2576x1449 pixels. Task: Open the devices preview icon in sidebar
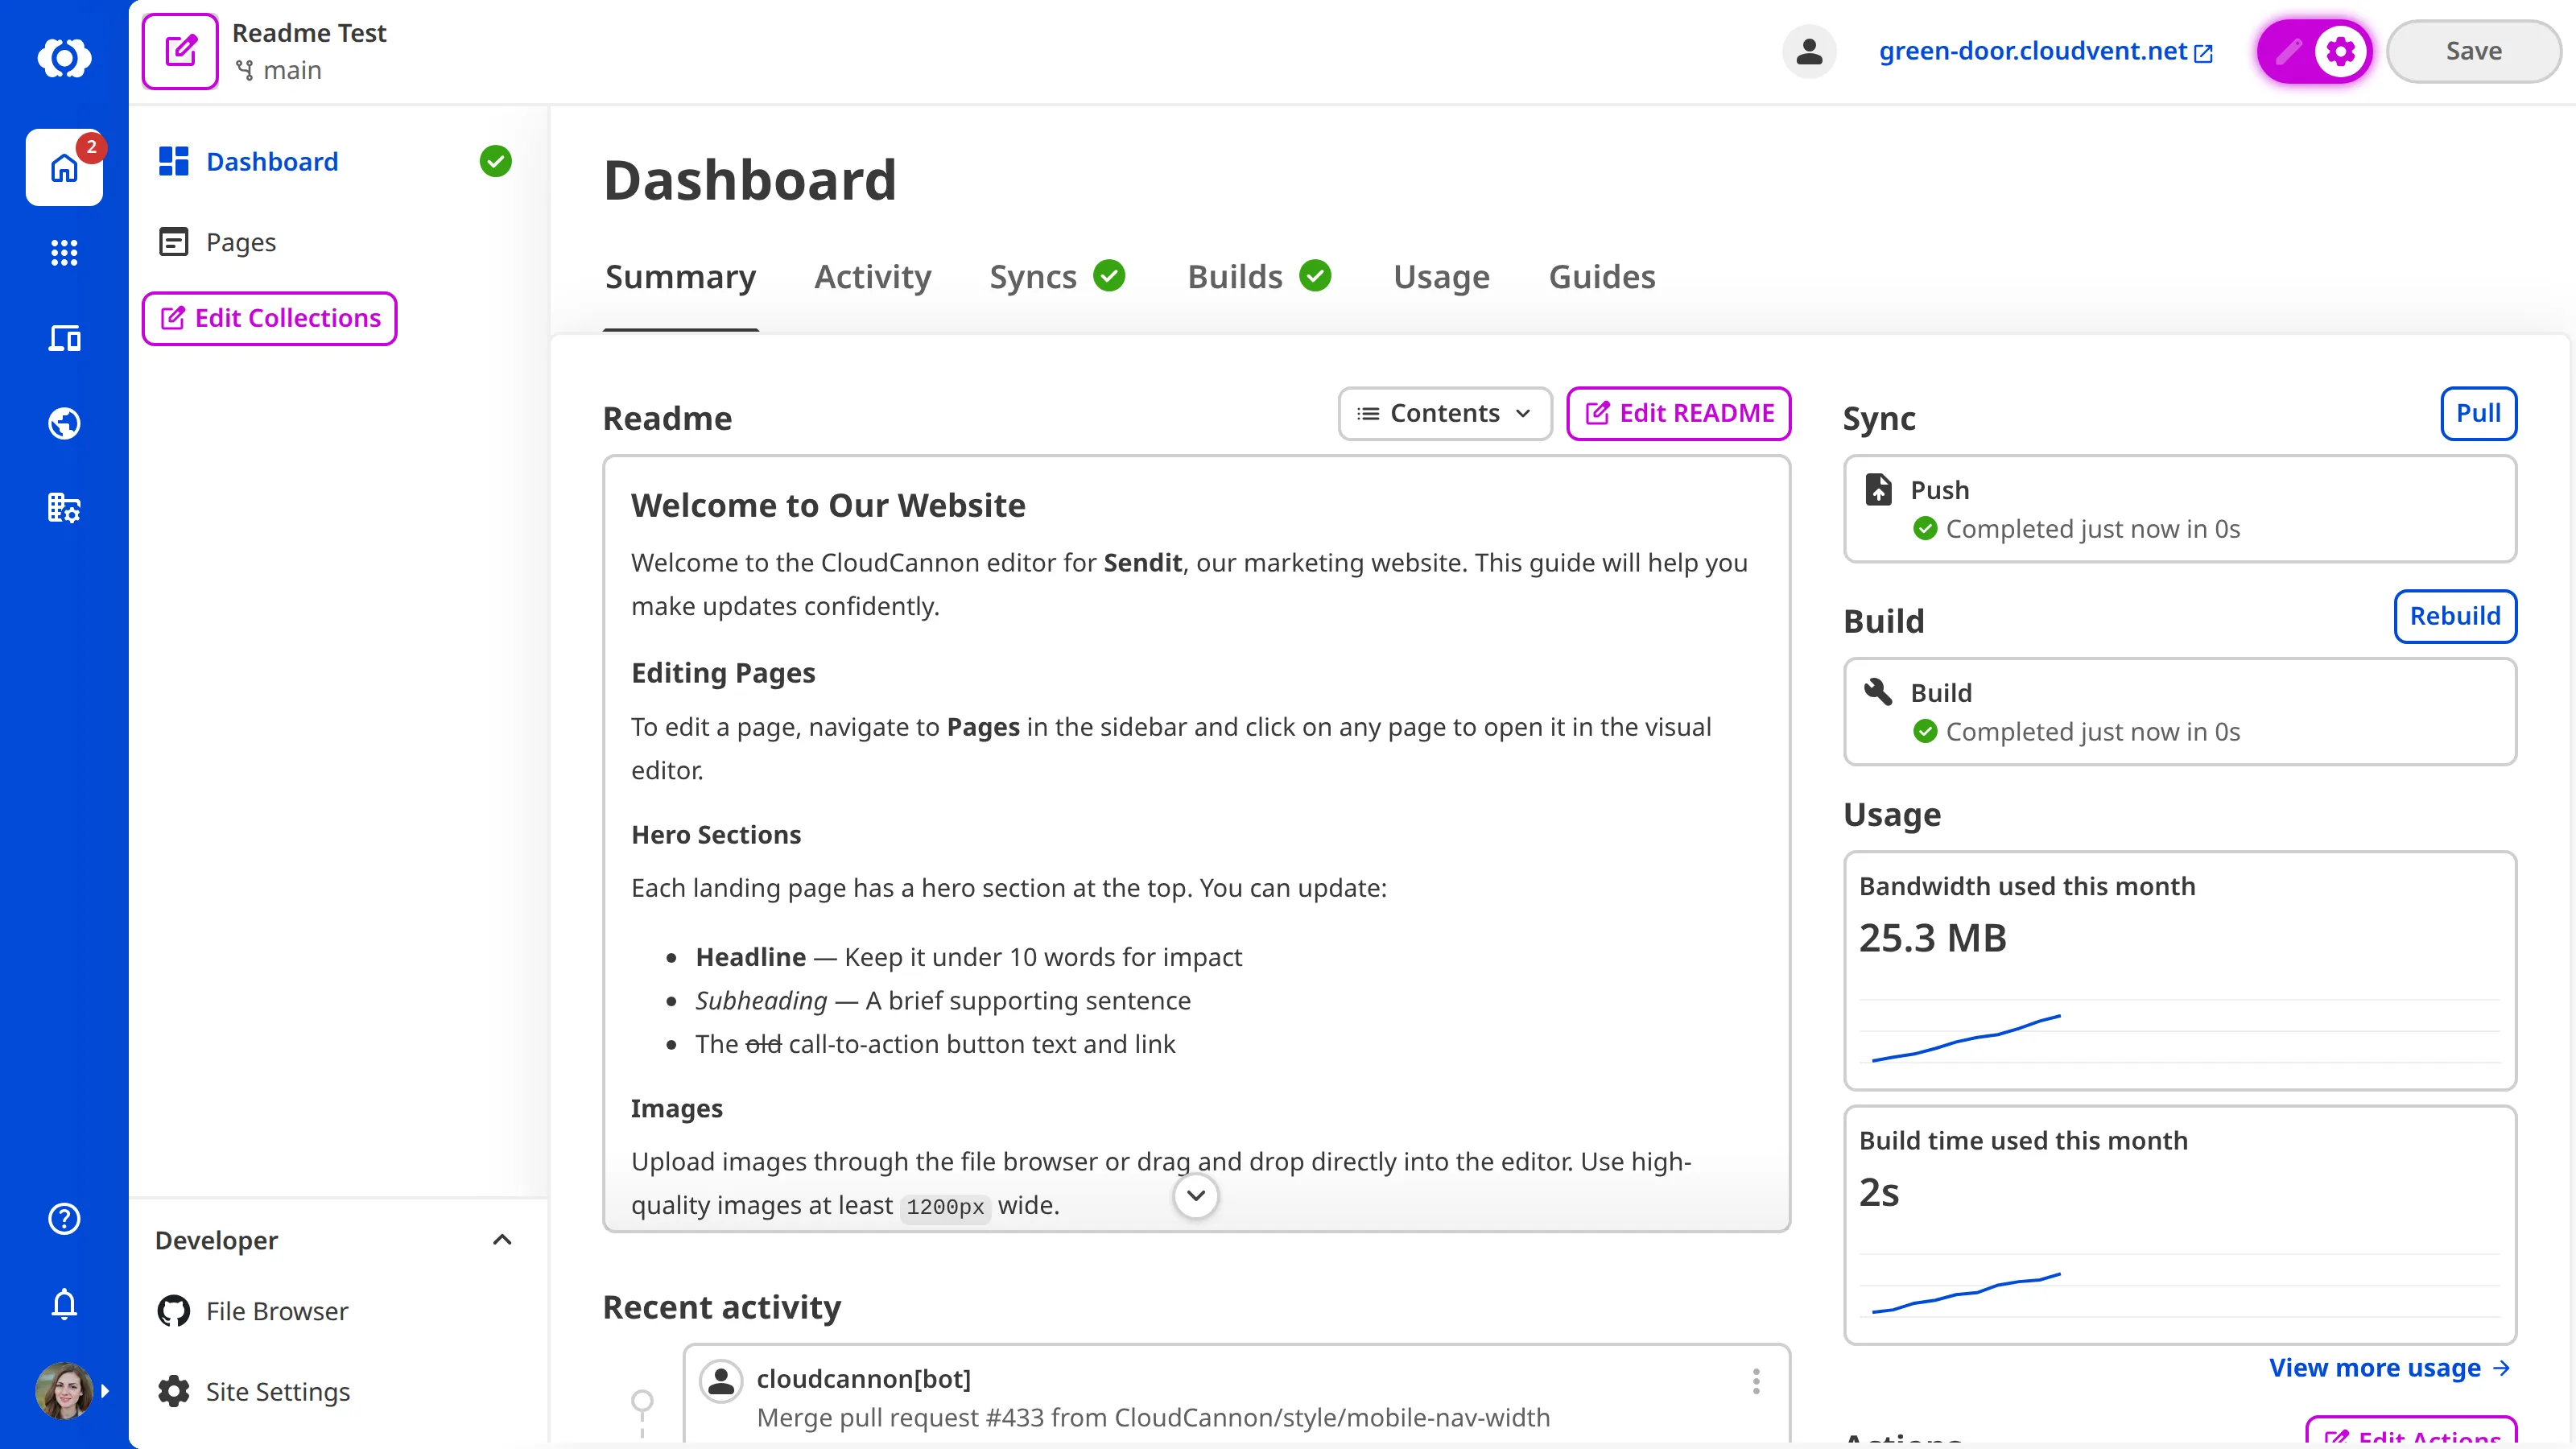tap(64, 338)
